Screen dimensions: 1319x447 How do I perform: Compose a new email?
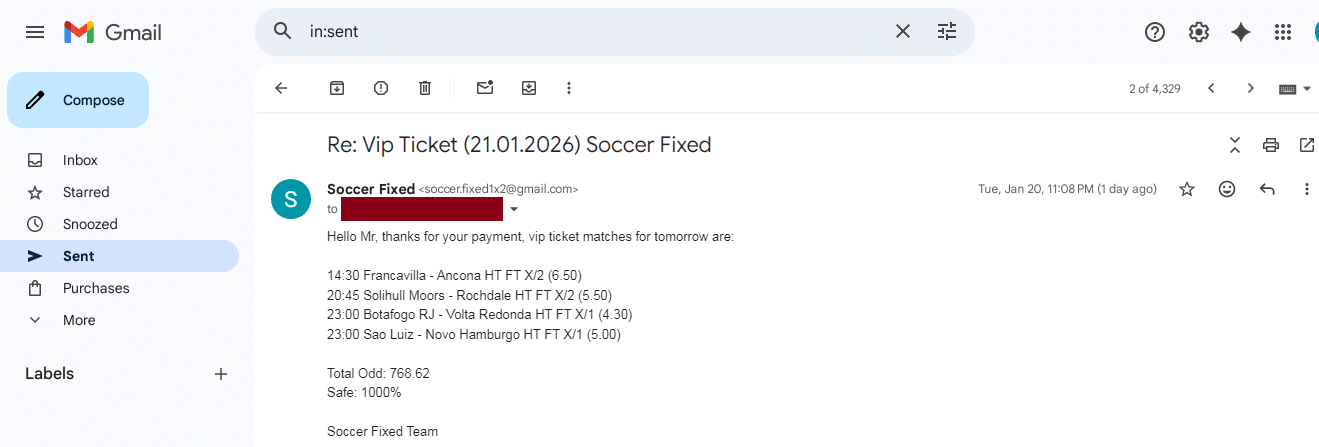click(x=78, y=100)
